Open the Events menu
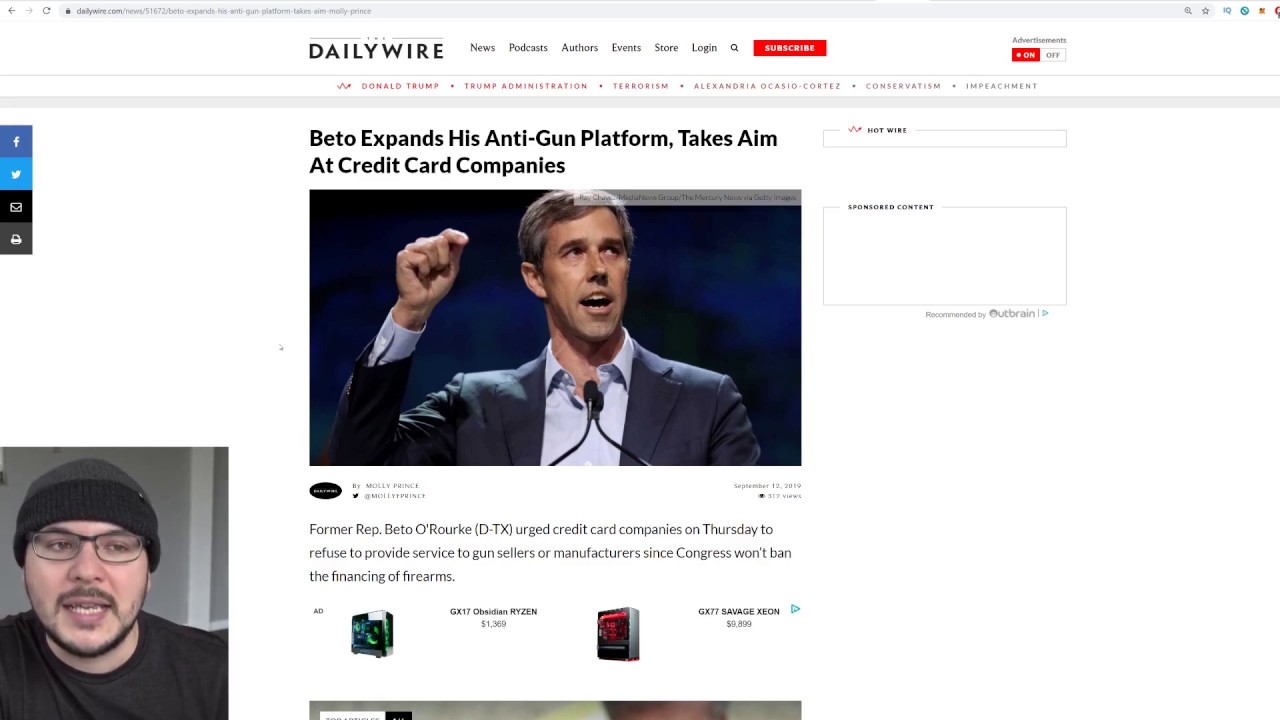Viewport: 1280px width, 720px height. click(x=626, y=48)
